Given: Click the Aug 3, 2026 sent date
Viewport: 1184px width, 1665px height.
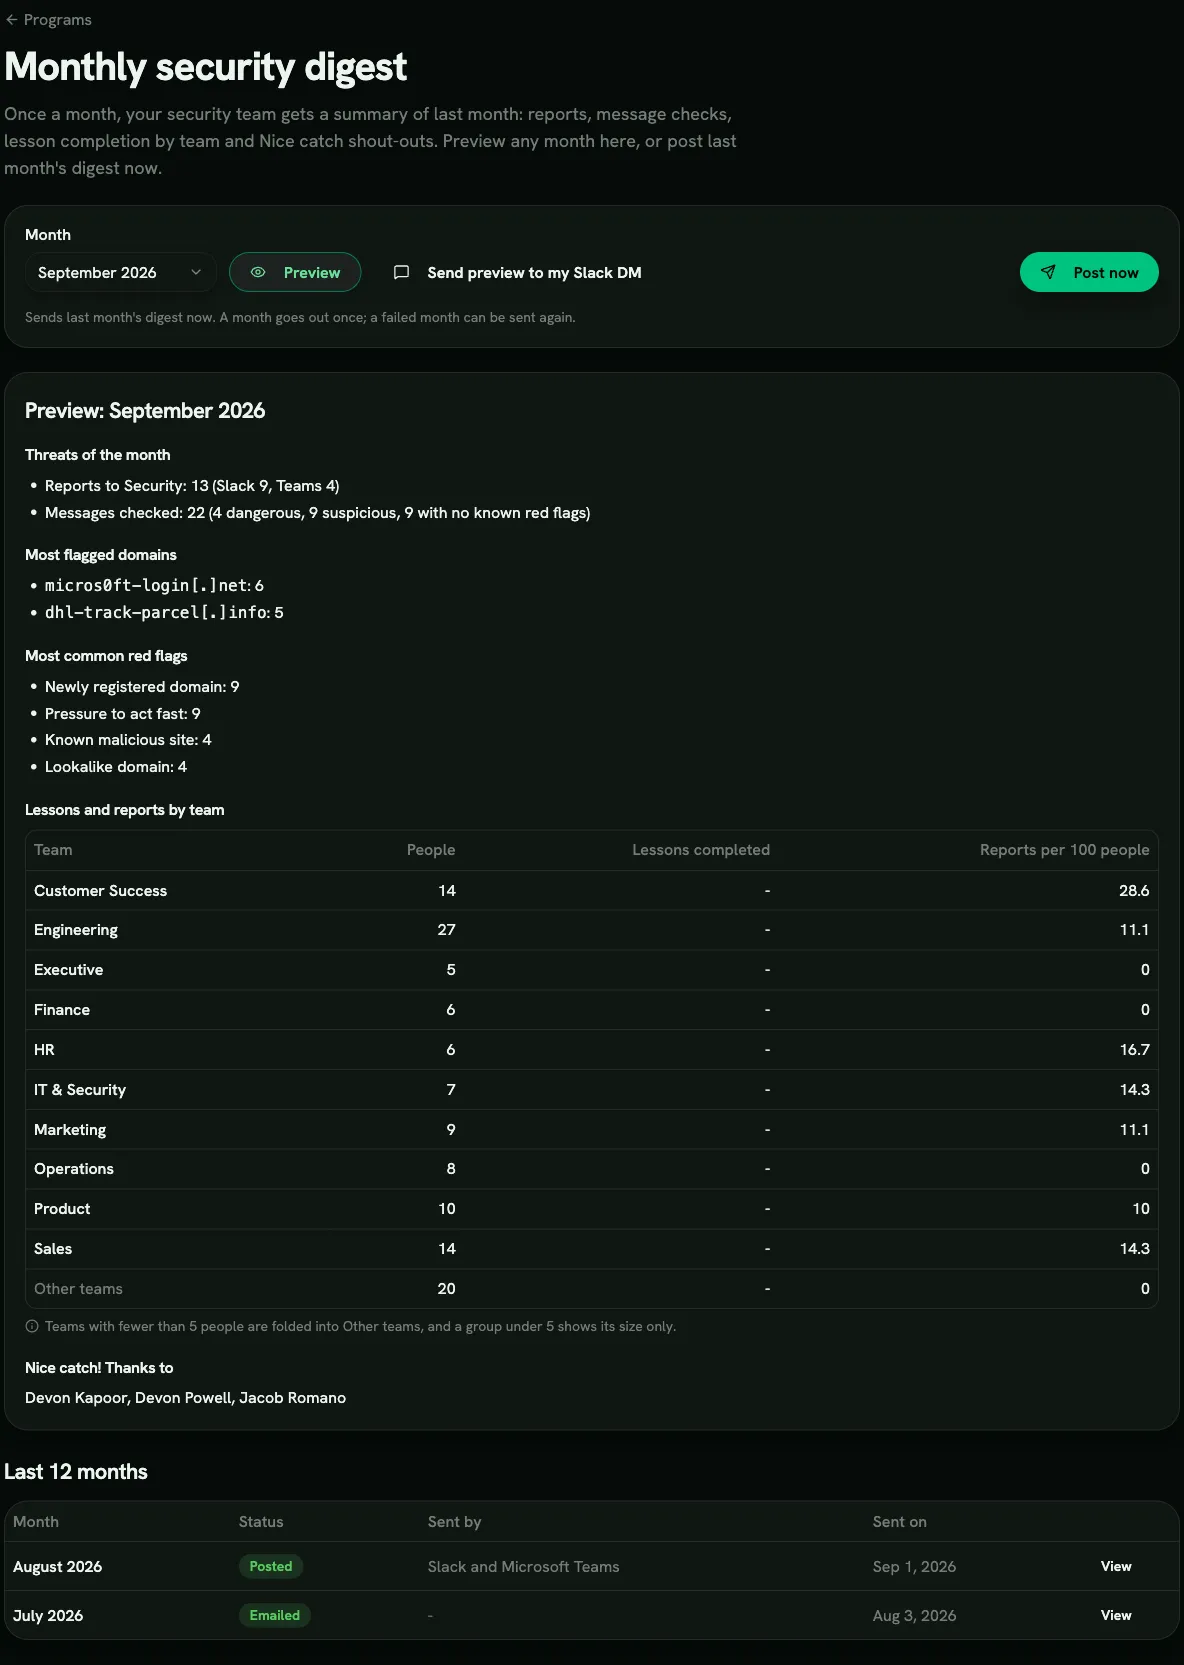Looking at the screenshot, I should pyautogui.click(x=914, y=1616).
